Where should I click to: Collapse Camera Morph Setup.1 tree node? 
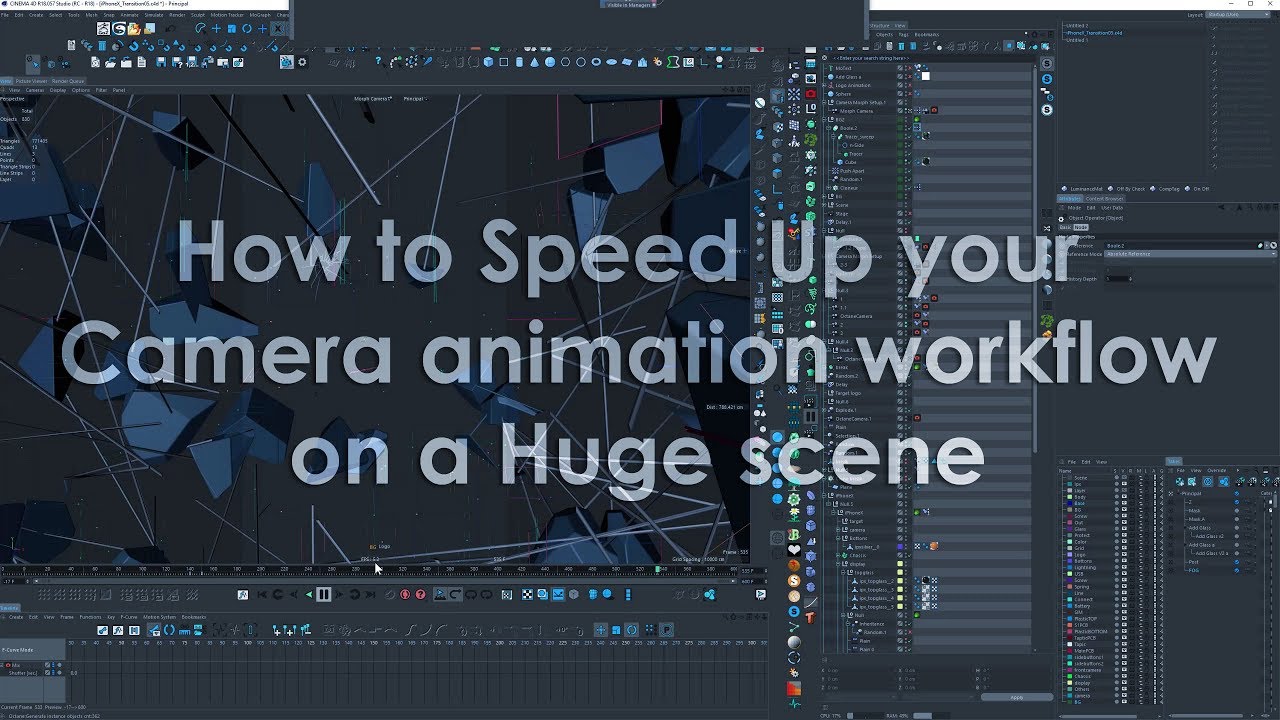(823, 102)
